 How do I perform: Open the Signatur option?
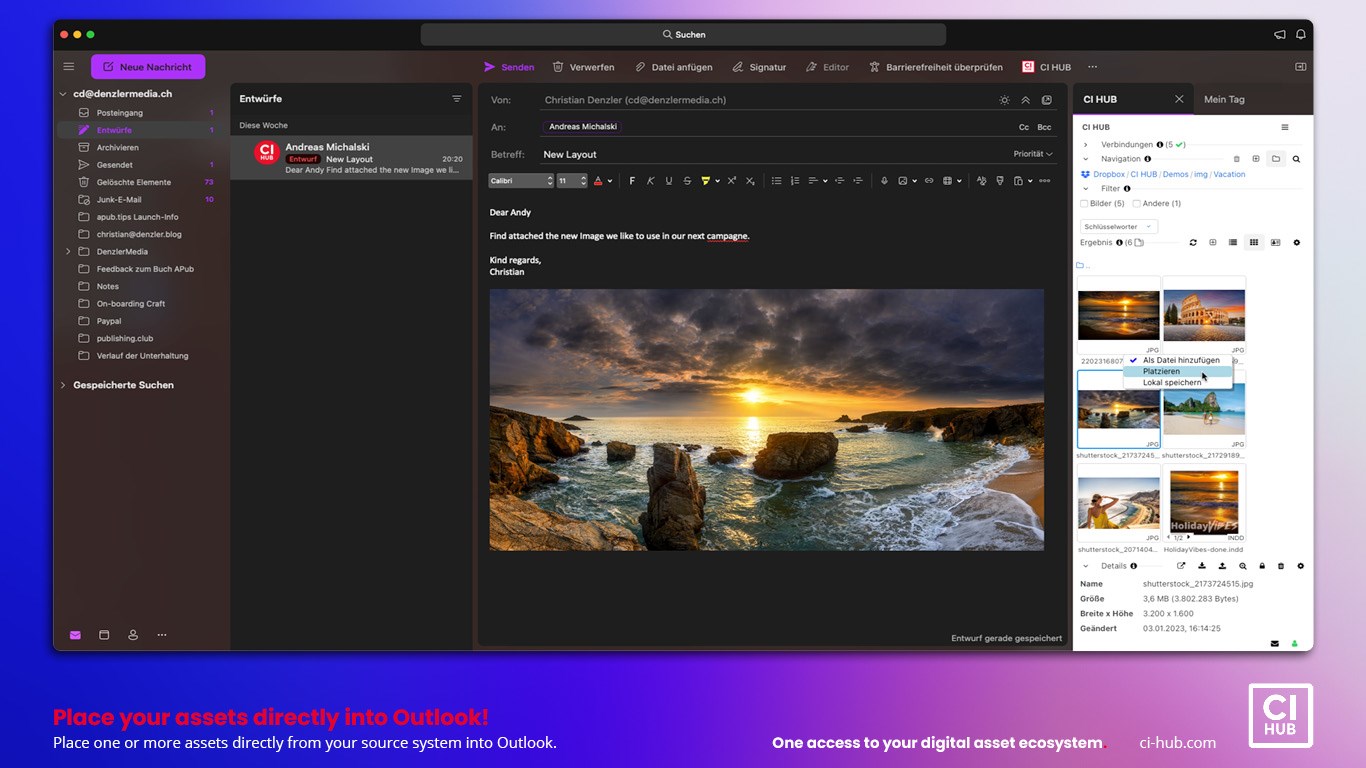point(759,67)
